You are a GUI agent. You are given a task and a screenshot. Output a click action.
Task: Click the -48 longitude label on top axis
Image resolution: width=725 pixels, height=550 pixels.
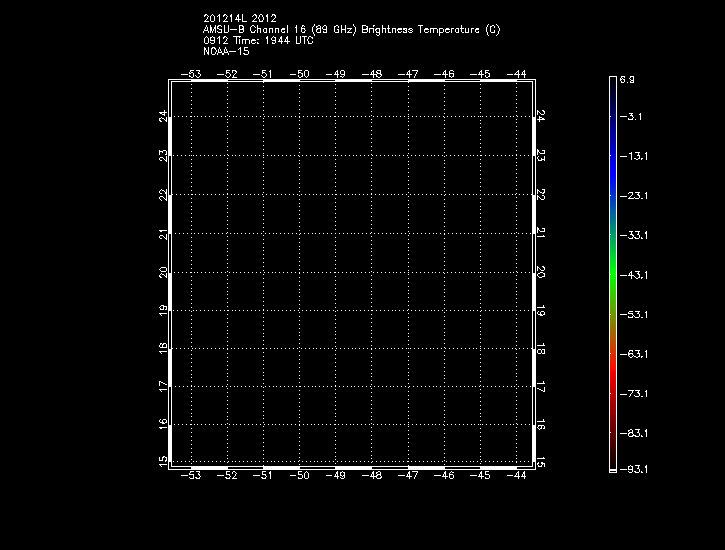pos(371,74)
